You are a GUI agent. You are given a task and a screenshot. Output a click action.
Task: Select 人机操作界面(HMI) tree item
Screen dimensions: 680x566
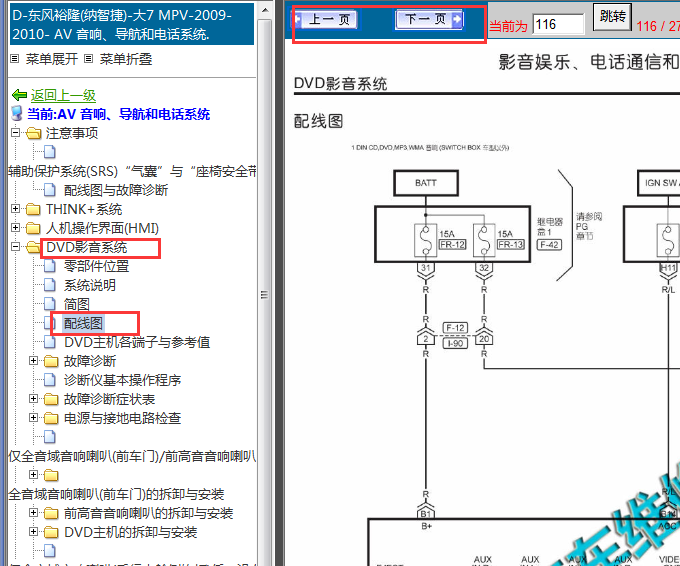(102, 228)
